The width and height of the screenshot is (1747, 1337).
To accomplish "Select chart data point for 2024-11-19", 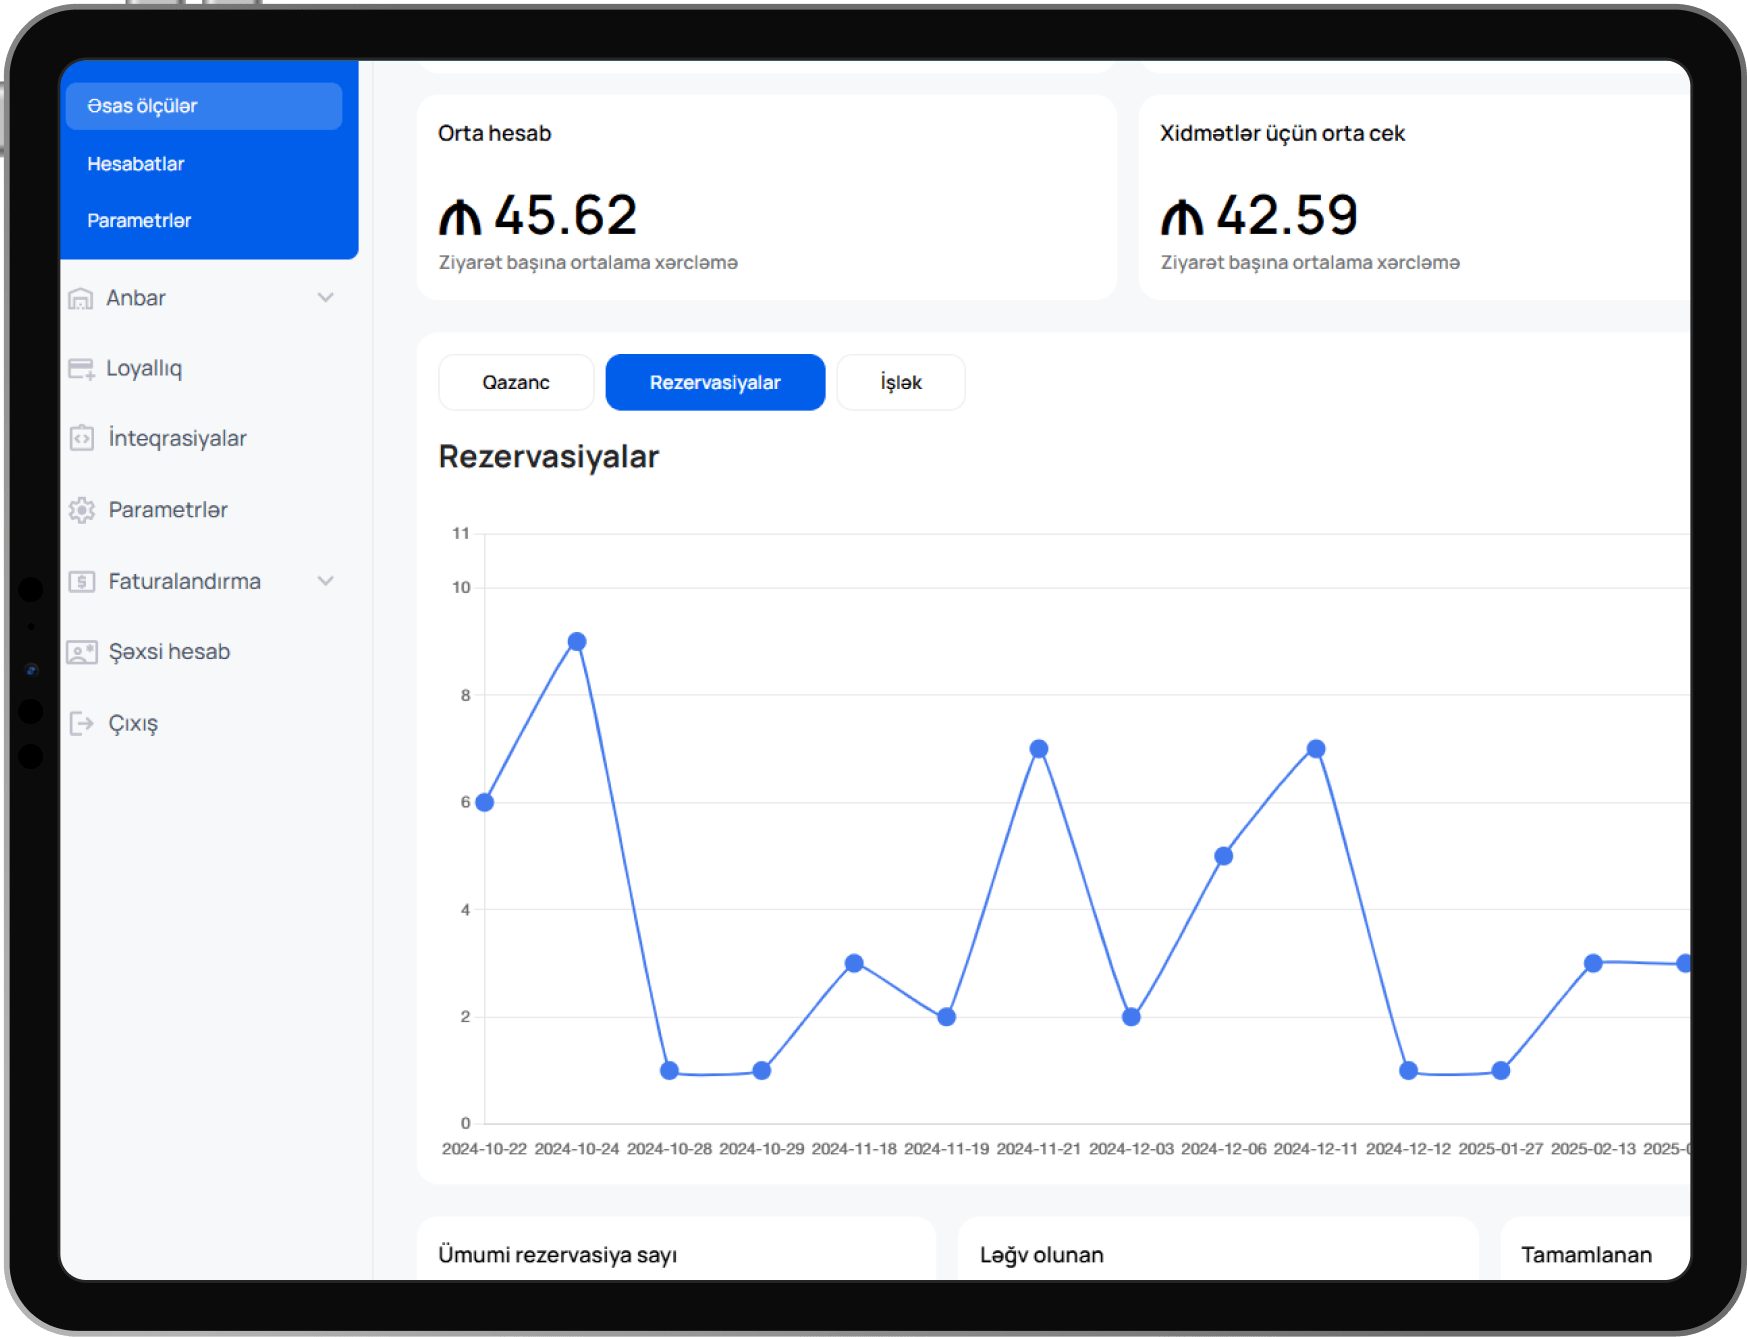I will [947, 1017].
